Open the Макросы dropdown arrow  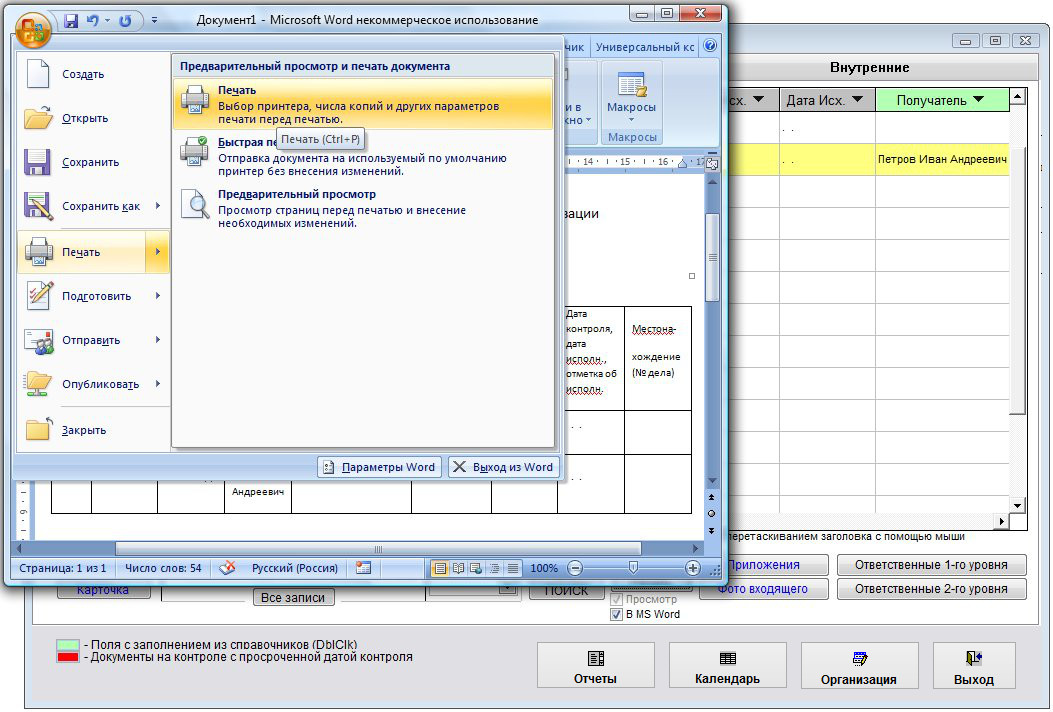click(631, 120)
